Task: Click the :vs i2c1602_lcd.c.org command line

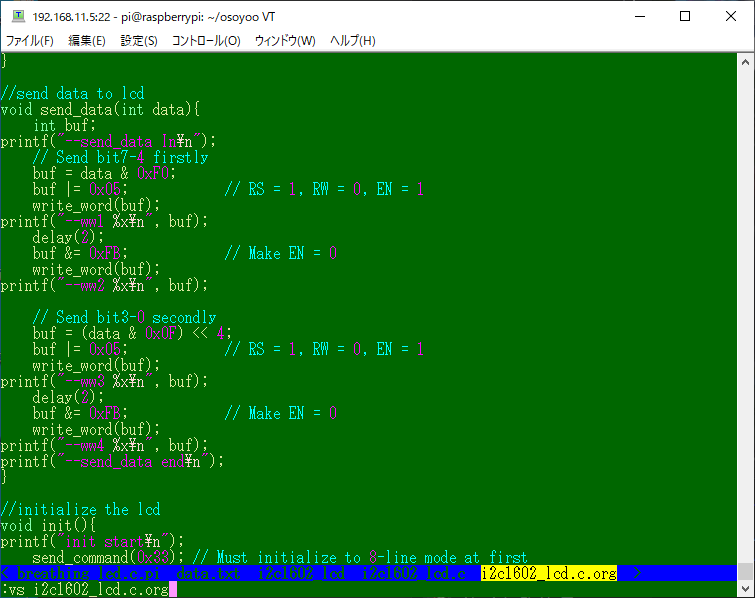Action: point(85,589)
